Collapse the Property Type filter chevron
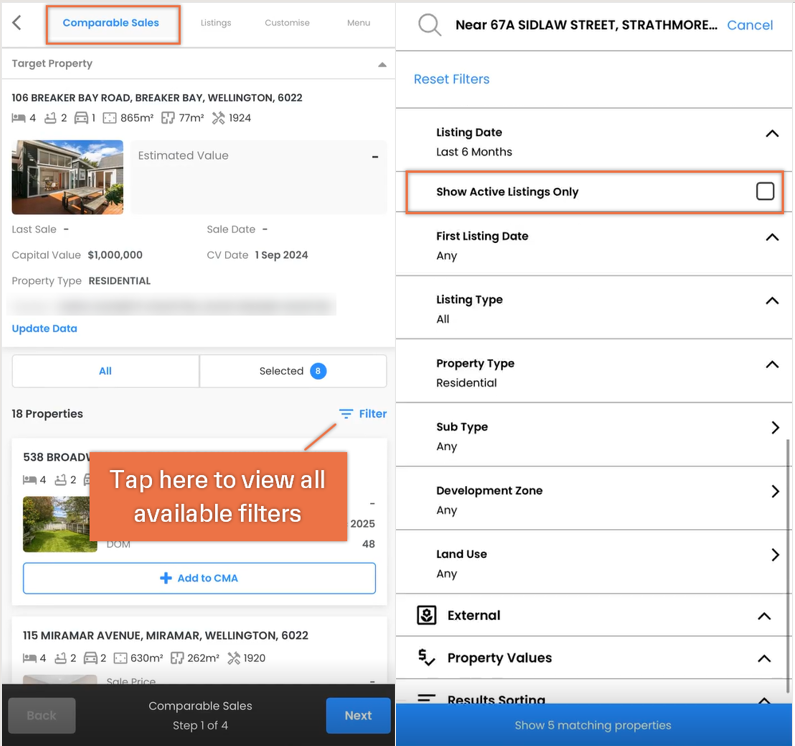 pyautogui.click(x=772, y=365)
